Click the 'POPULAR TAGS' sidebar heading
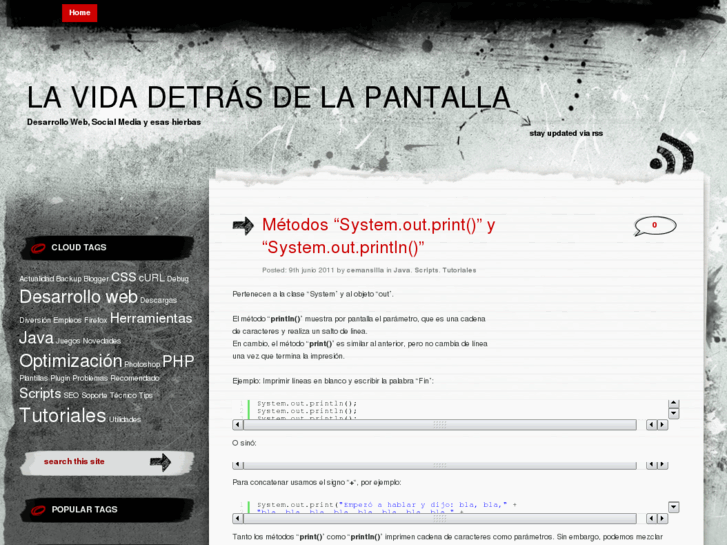727x545 pixels. tap(84, 509)
